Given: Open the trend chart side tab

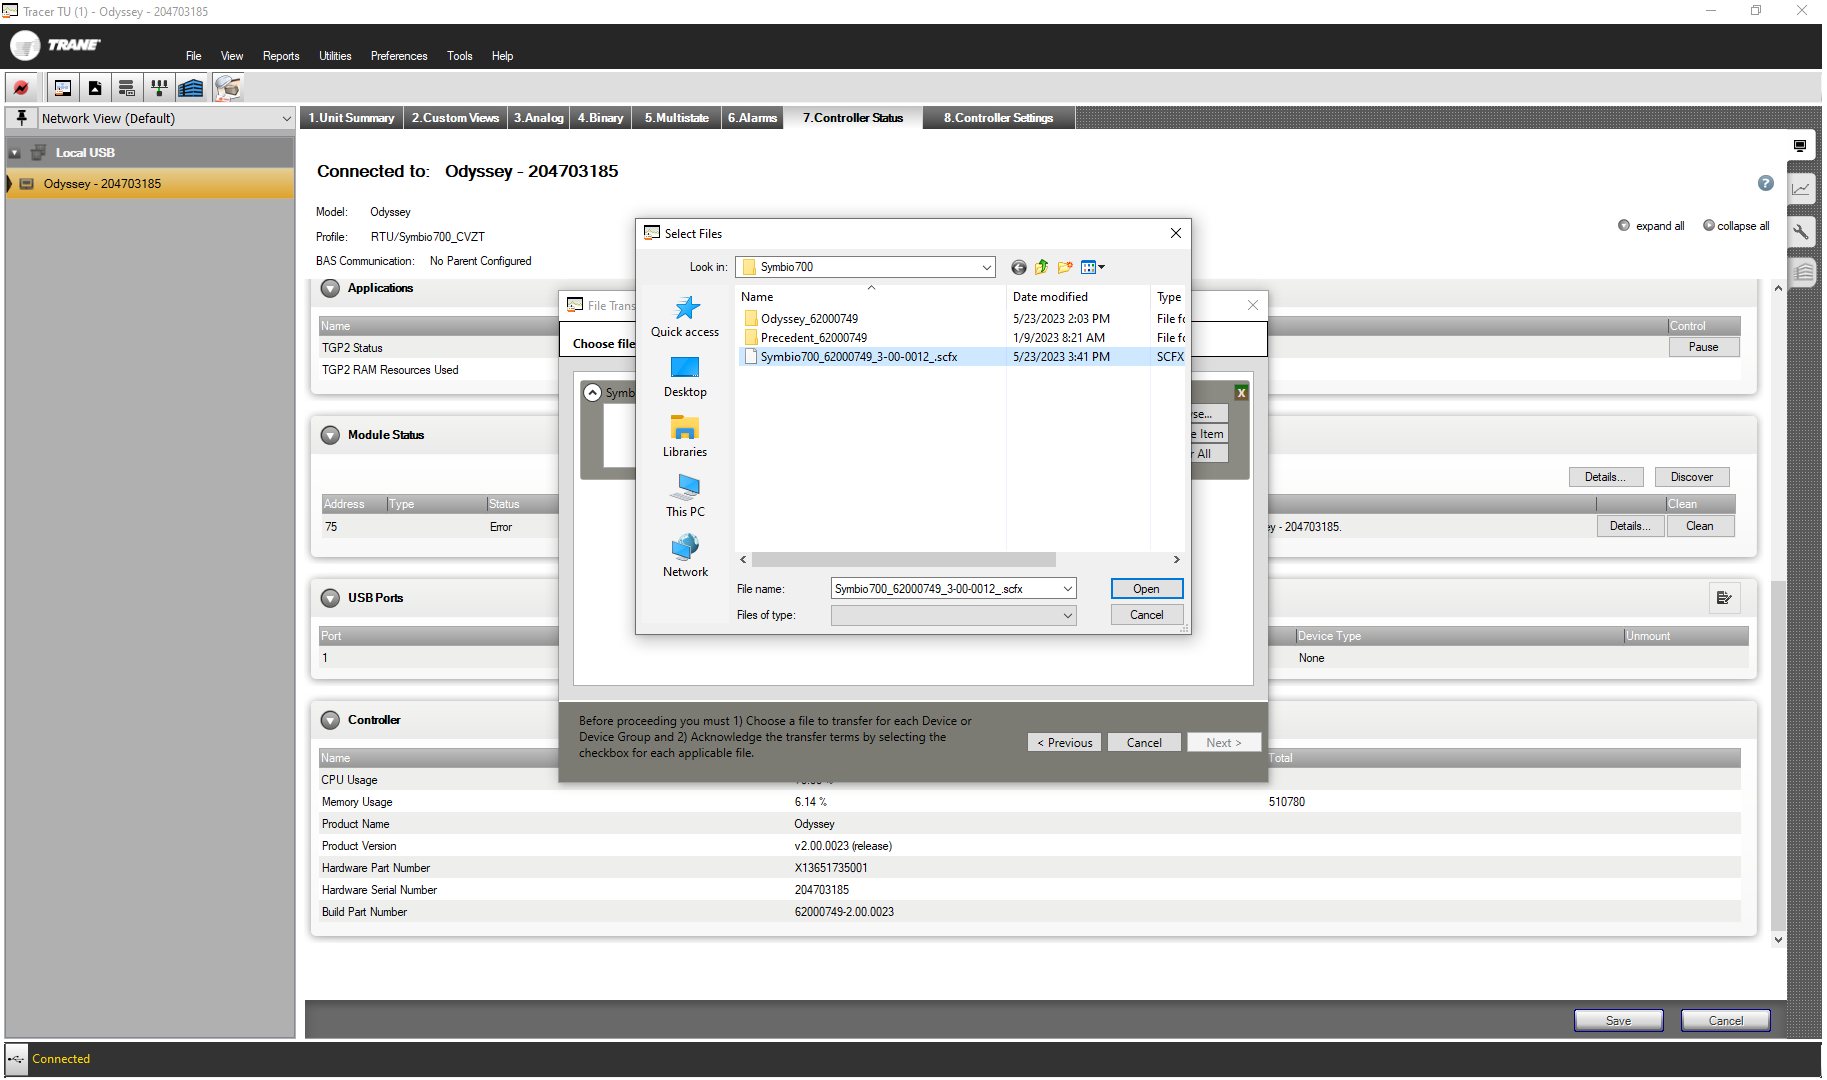Looking at the screenshot, I should pyautogui.click(x=1801, y=189).
